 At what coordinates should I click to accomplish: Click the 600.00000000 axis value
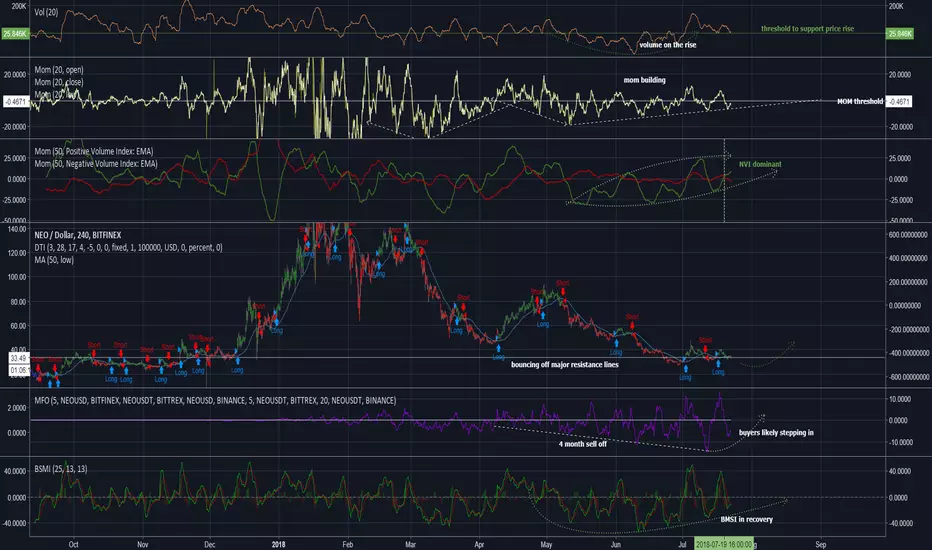pos(907,235)
